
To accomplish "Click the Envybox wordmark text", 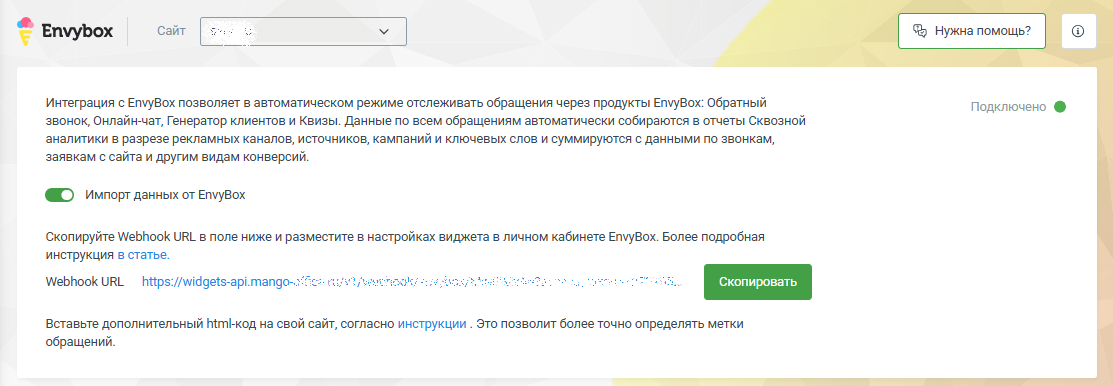I will click(77, 31).
